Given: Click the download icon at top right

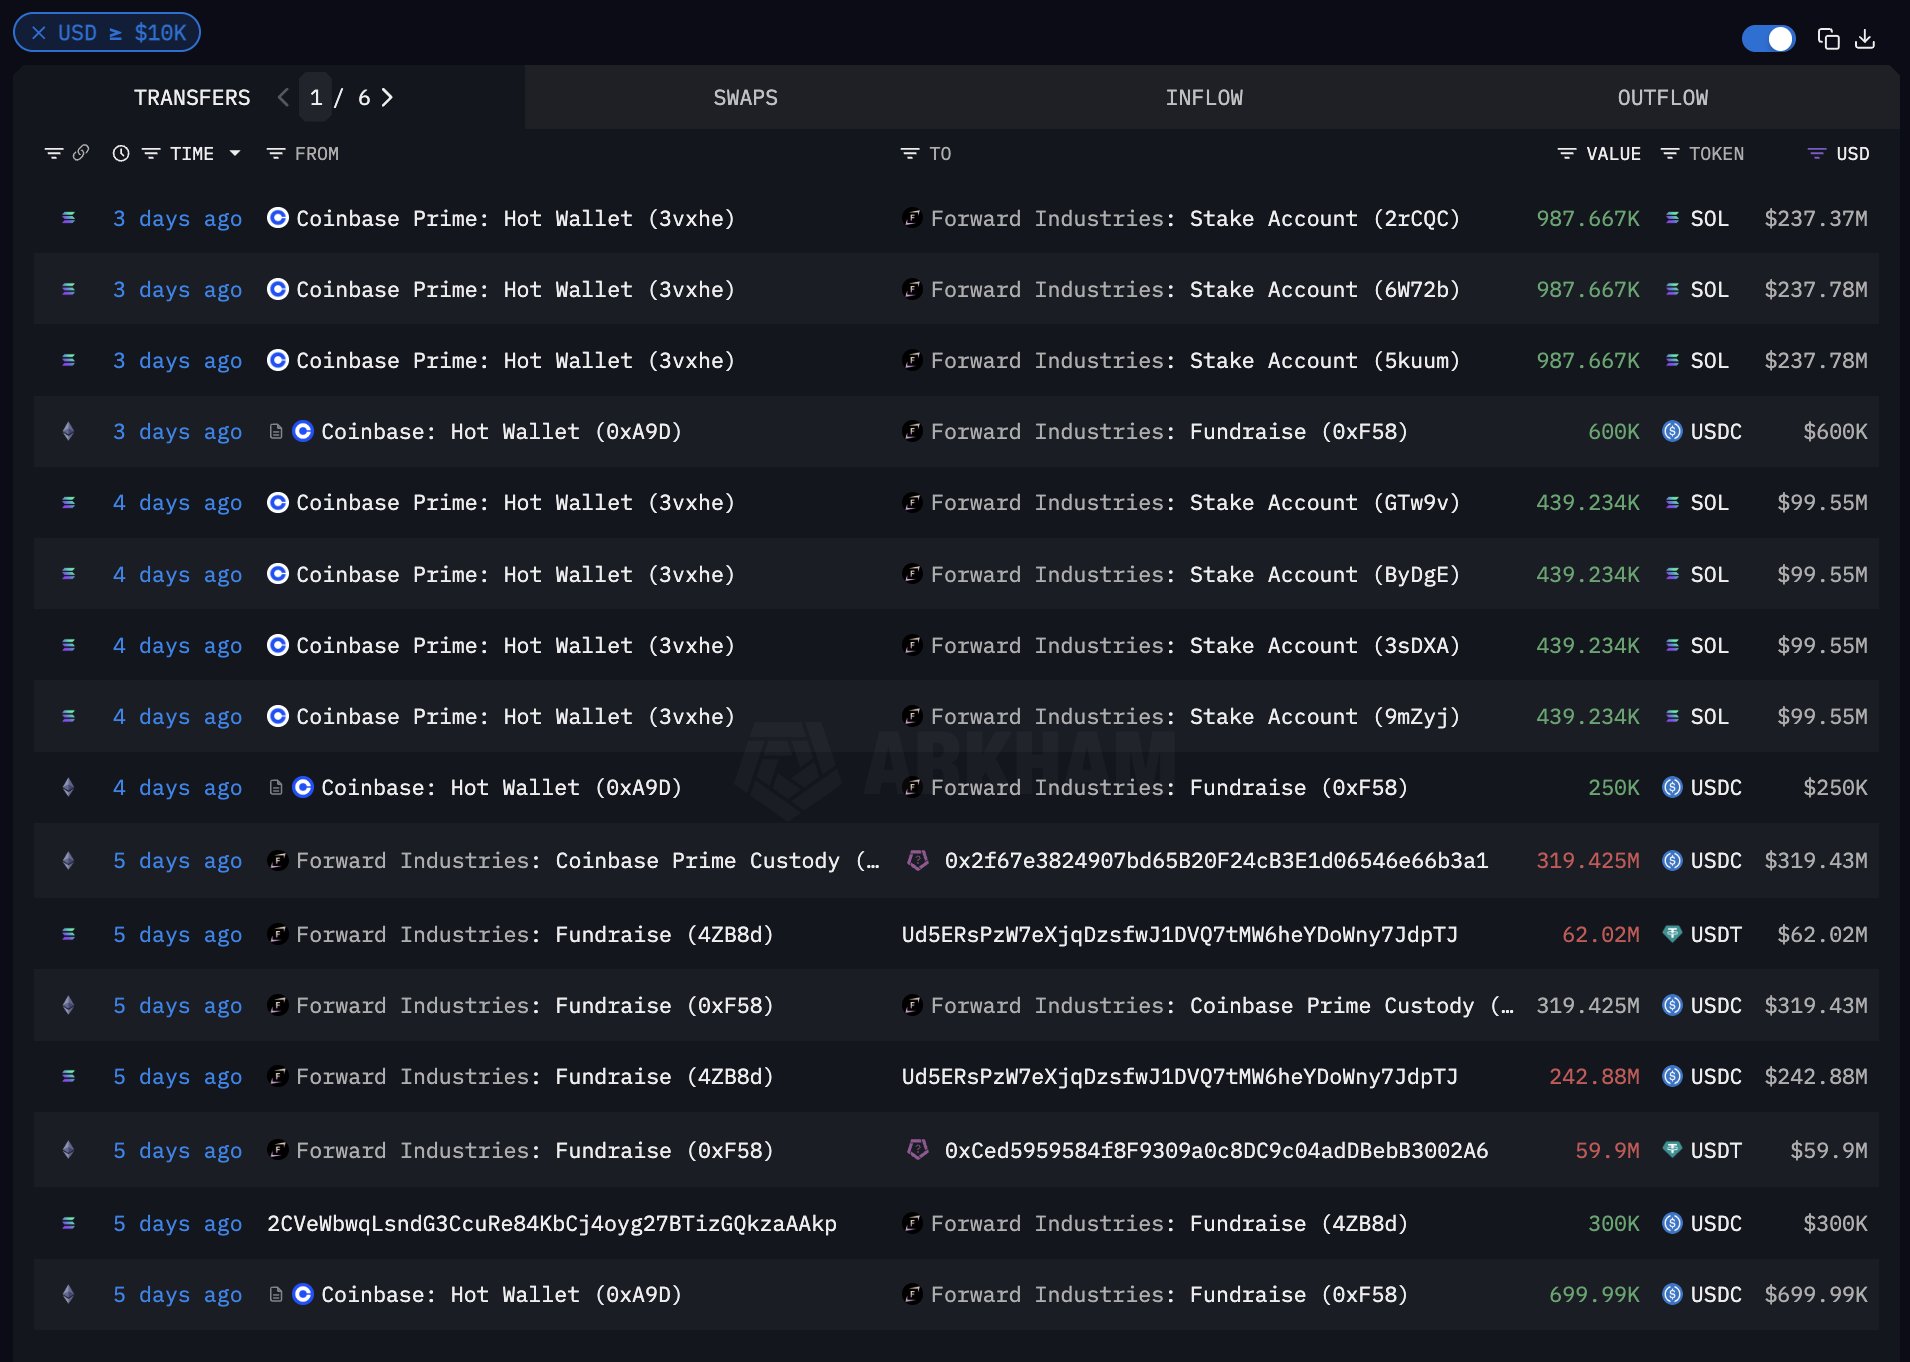Looking at the screenshot, I should coord(1865,38).
